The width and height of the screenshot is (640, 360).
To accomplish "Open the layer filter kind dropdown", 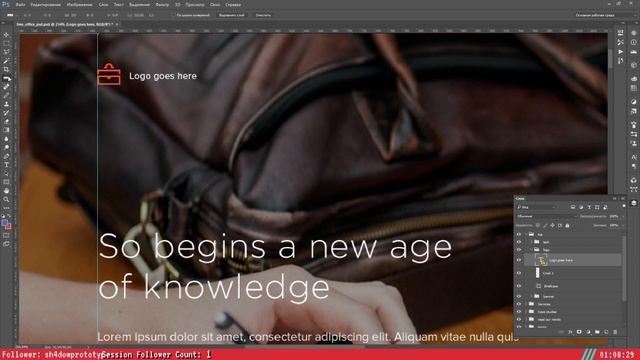I will [536, 207].
